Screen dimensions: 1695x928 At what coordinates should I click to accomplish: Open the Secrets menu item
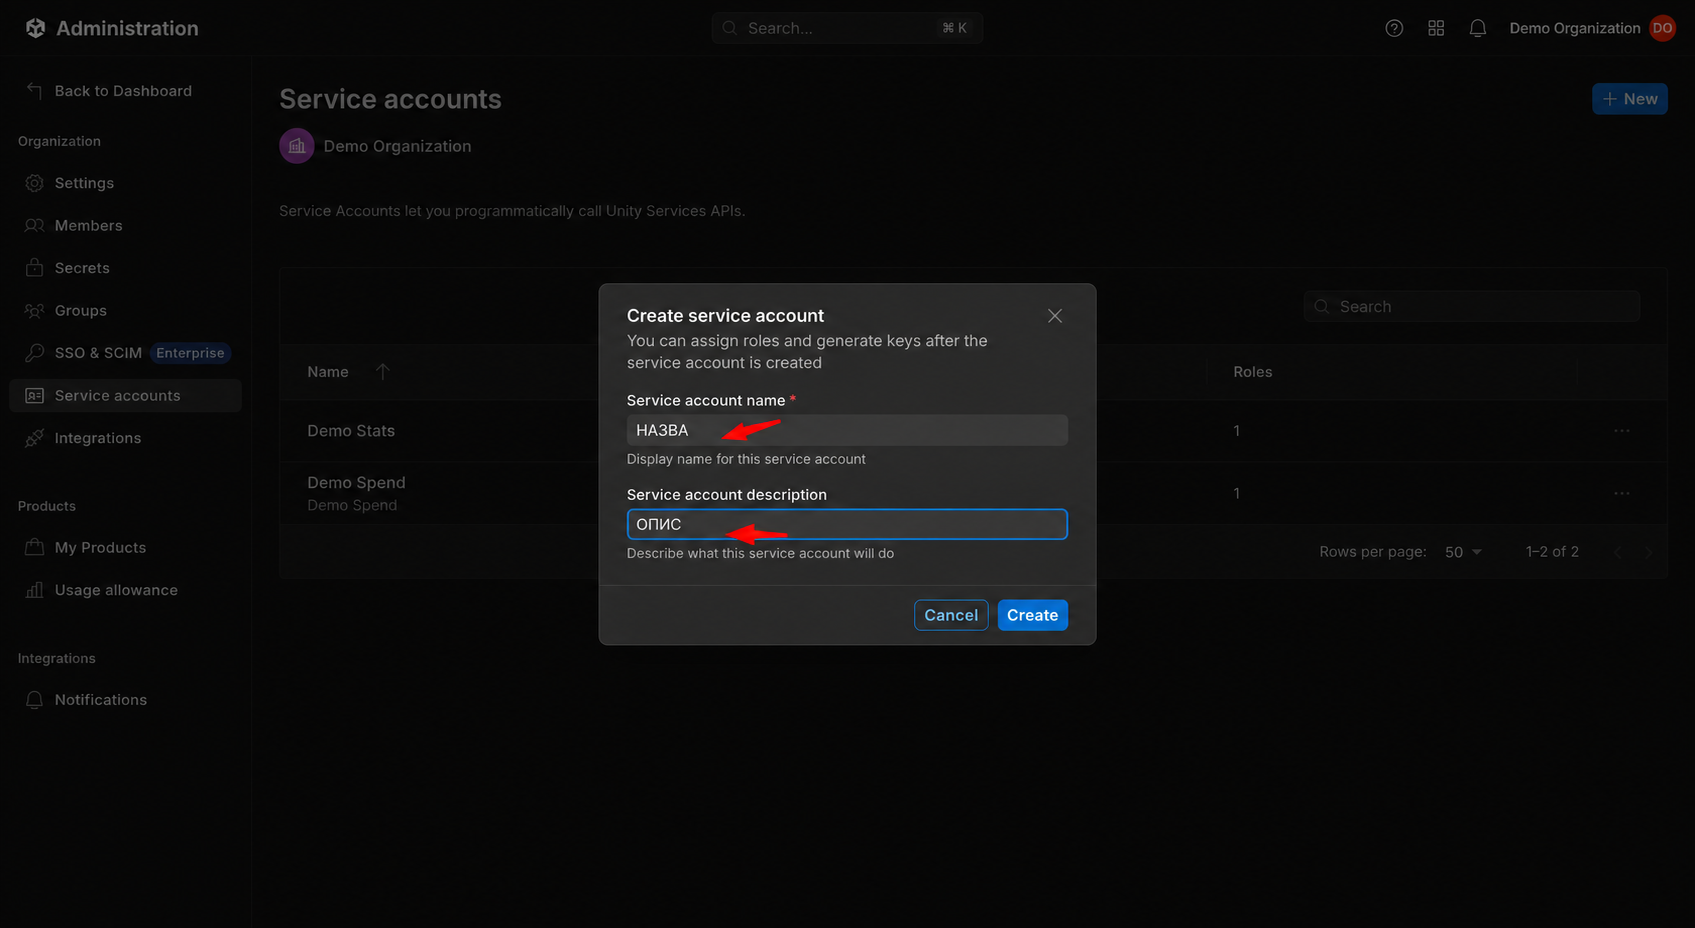pos(125,268)
